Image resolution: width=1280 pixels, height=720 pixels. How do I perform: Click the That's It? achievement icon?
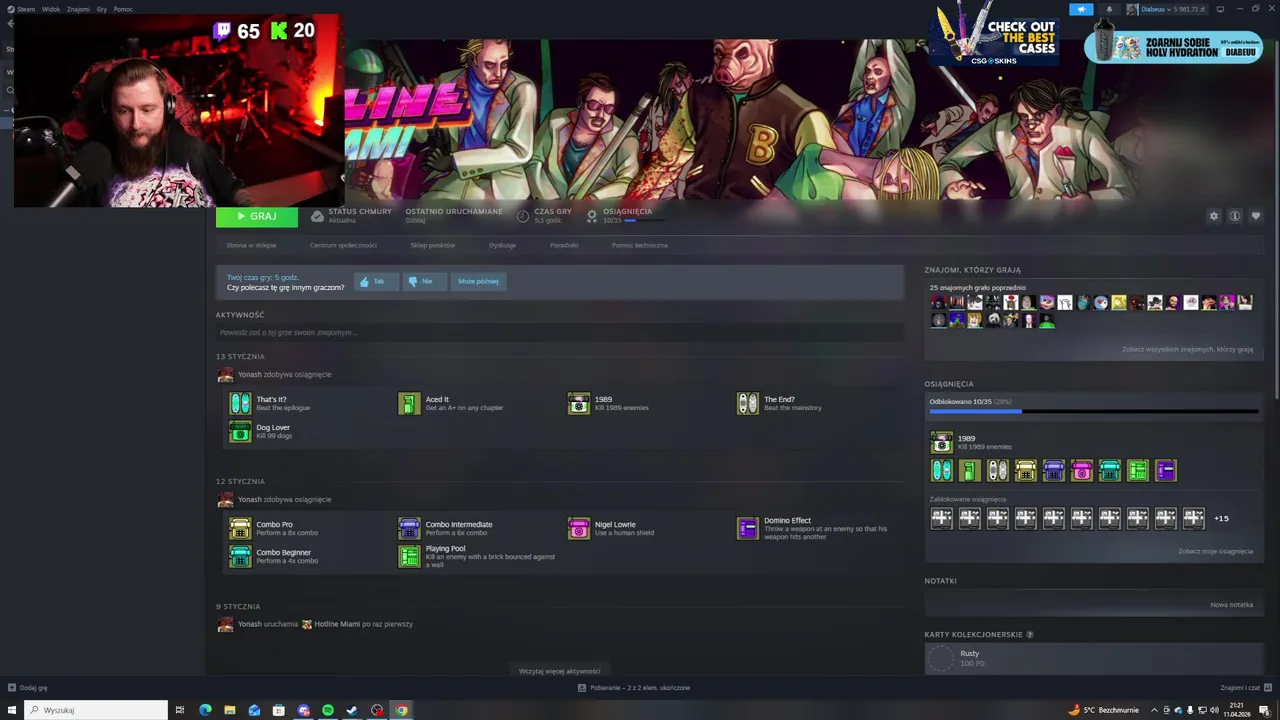pos(240,403)
